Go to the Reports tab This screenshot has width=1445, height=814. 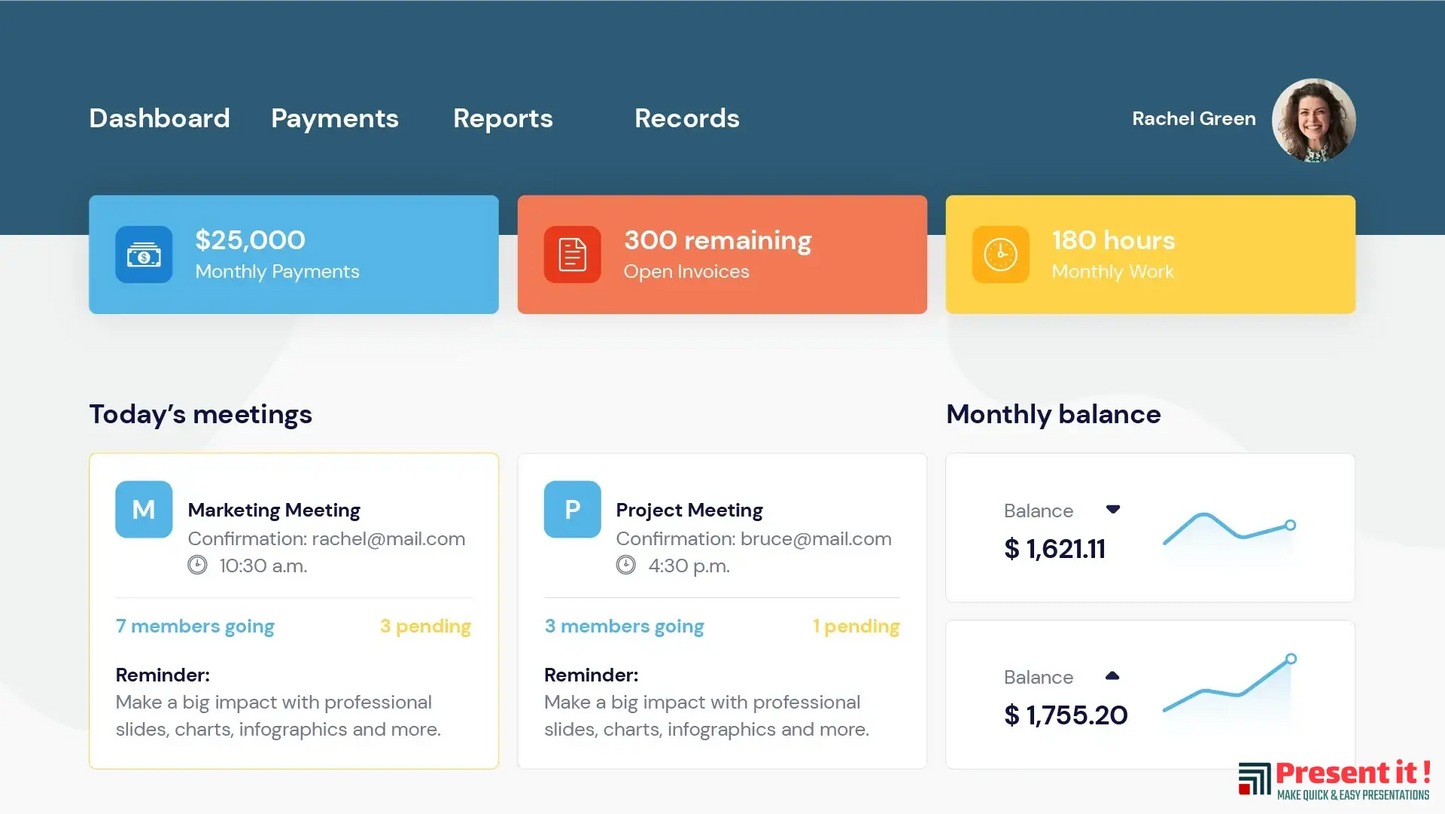coord(503,118)
